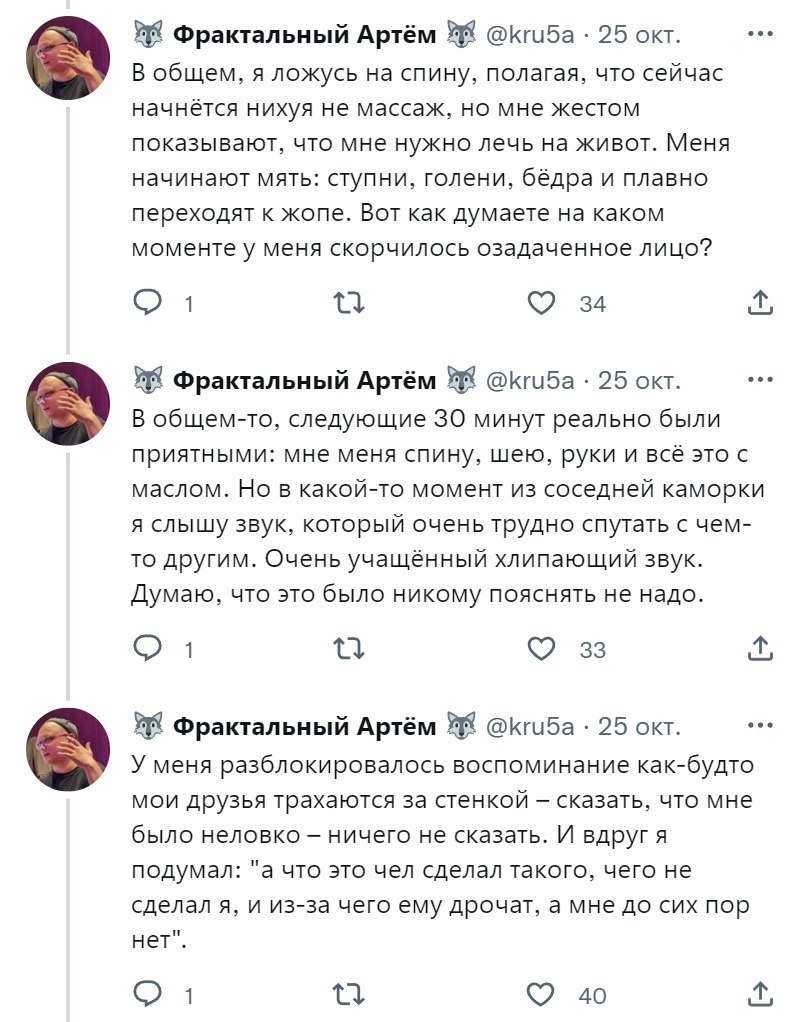Image resolution: width=802 pixels, height=1022 pixels.
Task: Open the author's avatar on the first tweet
Action: pyautogui.click(x=67, y=57)
